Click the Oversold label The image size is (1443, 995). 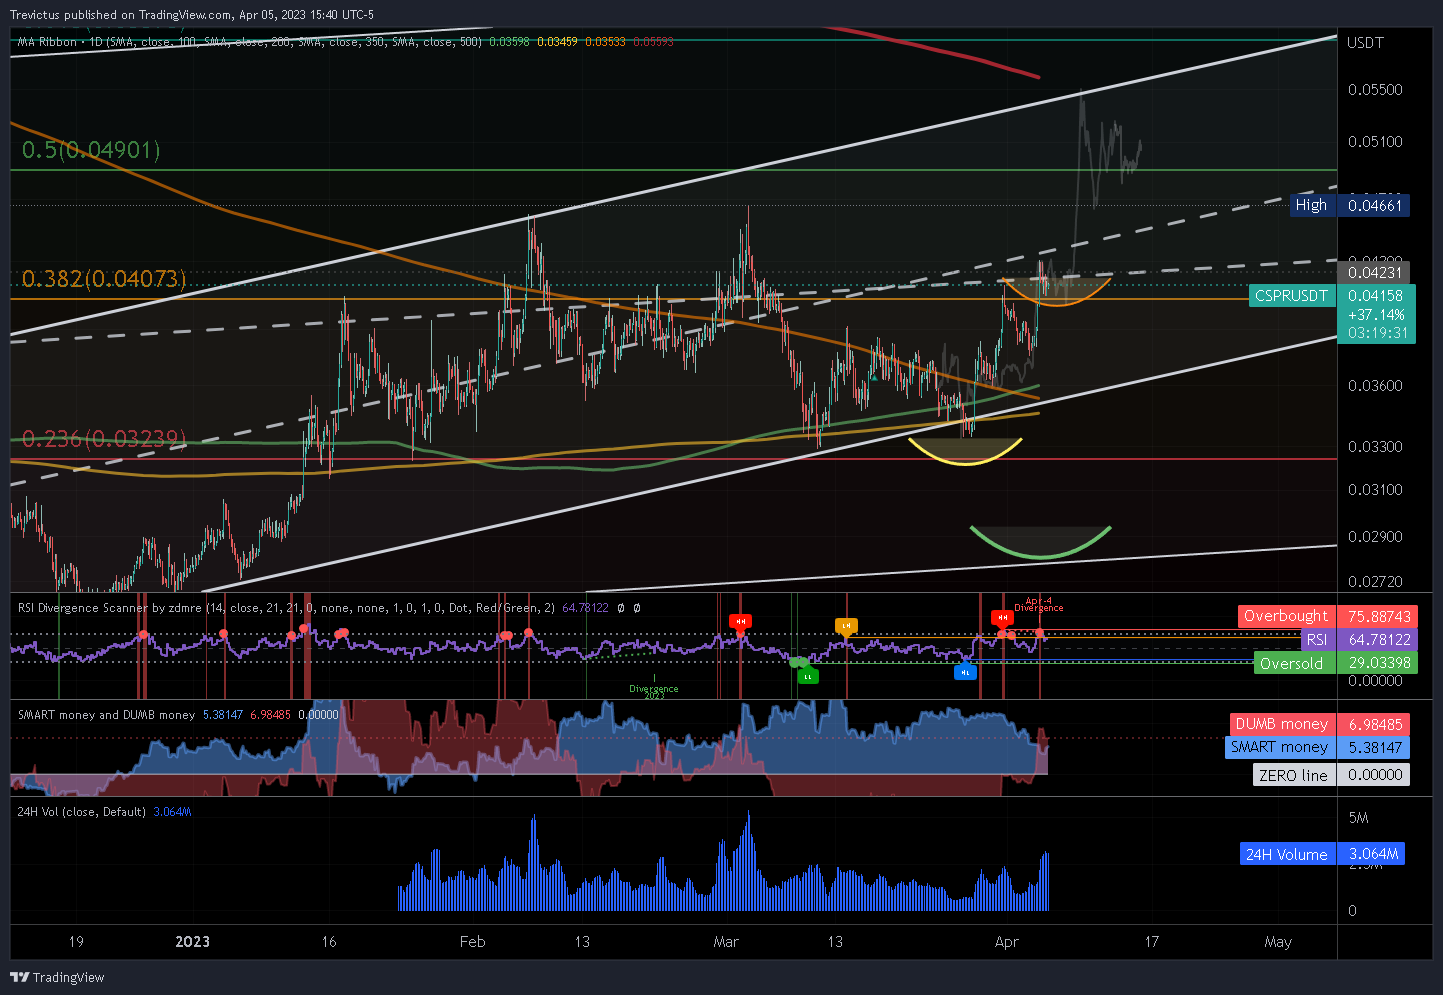1292,664
